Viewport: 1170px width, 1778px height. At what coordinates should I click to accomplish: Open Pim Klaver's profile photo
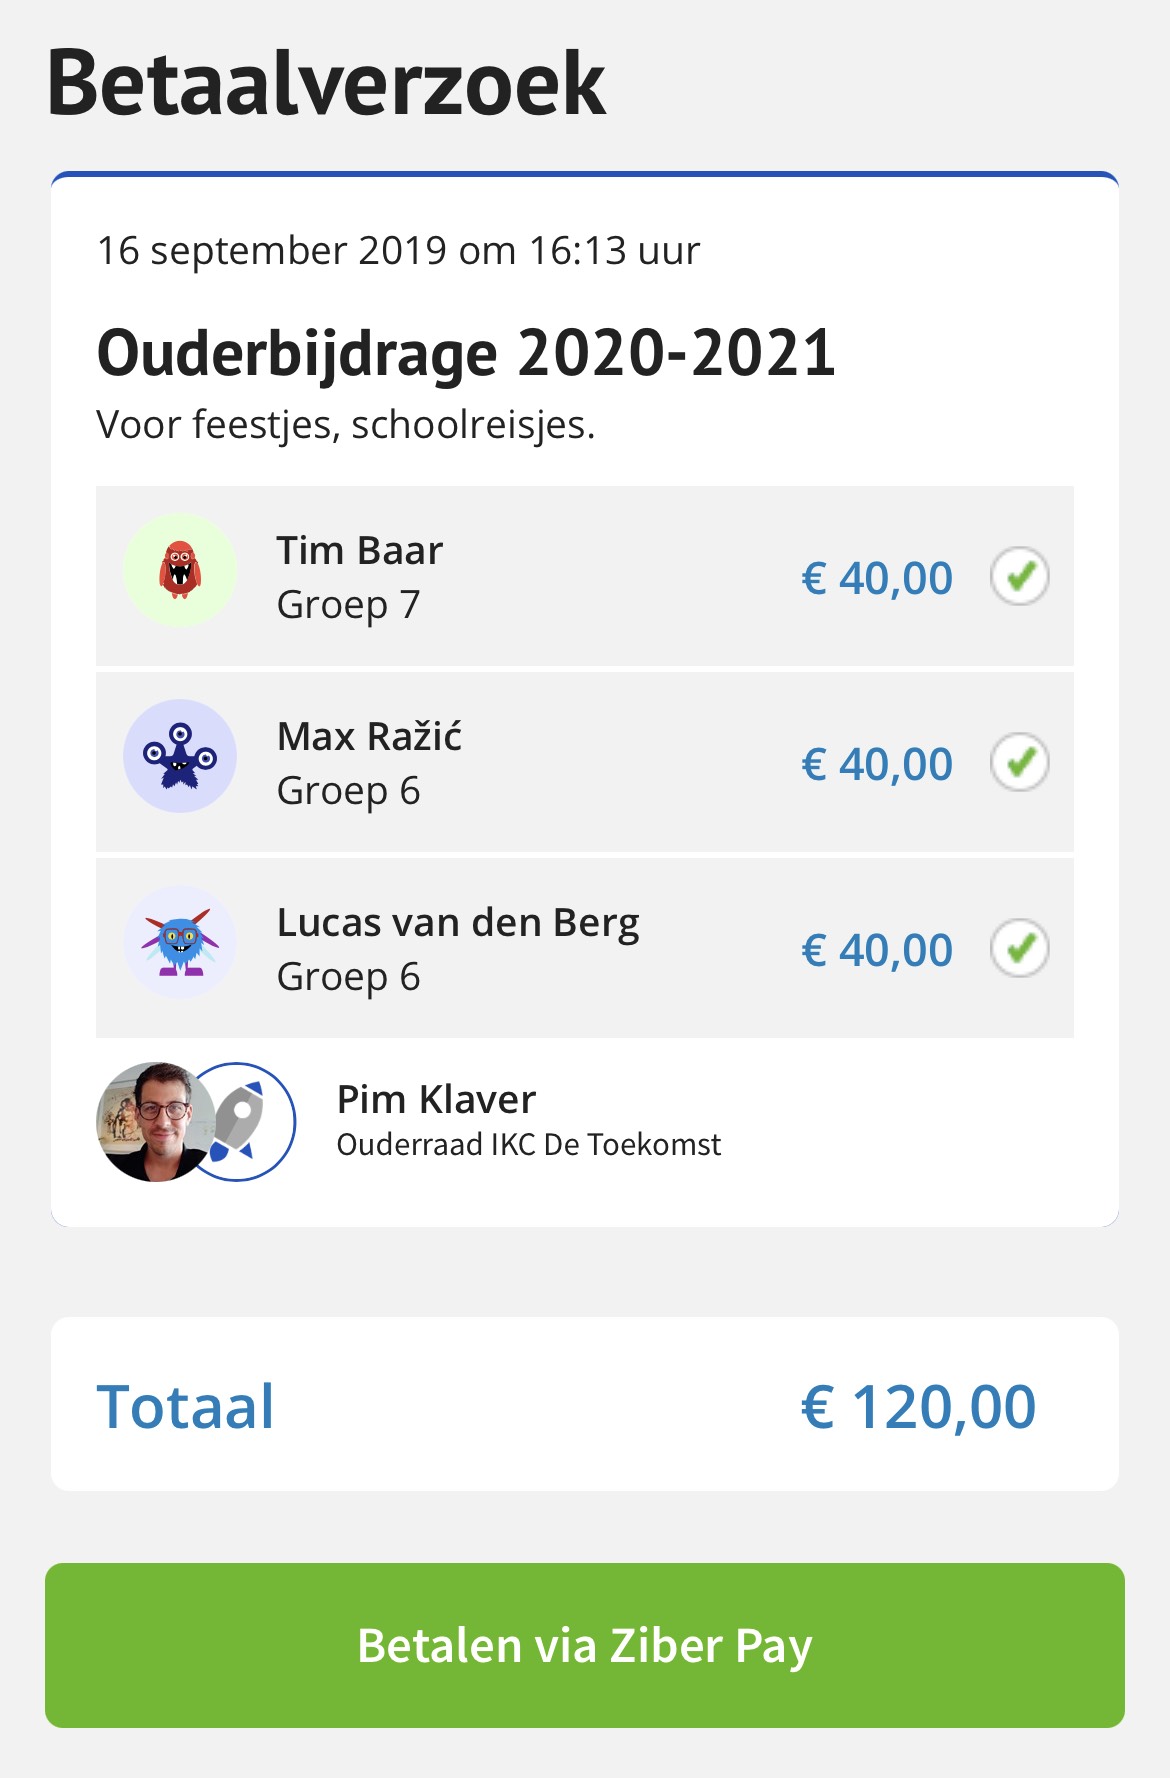pos(154,1122)
